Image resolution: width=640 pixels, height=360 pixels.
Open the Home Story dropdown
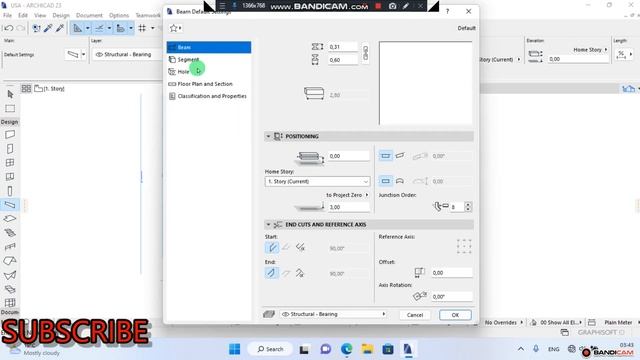317,182
